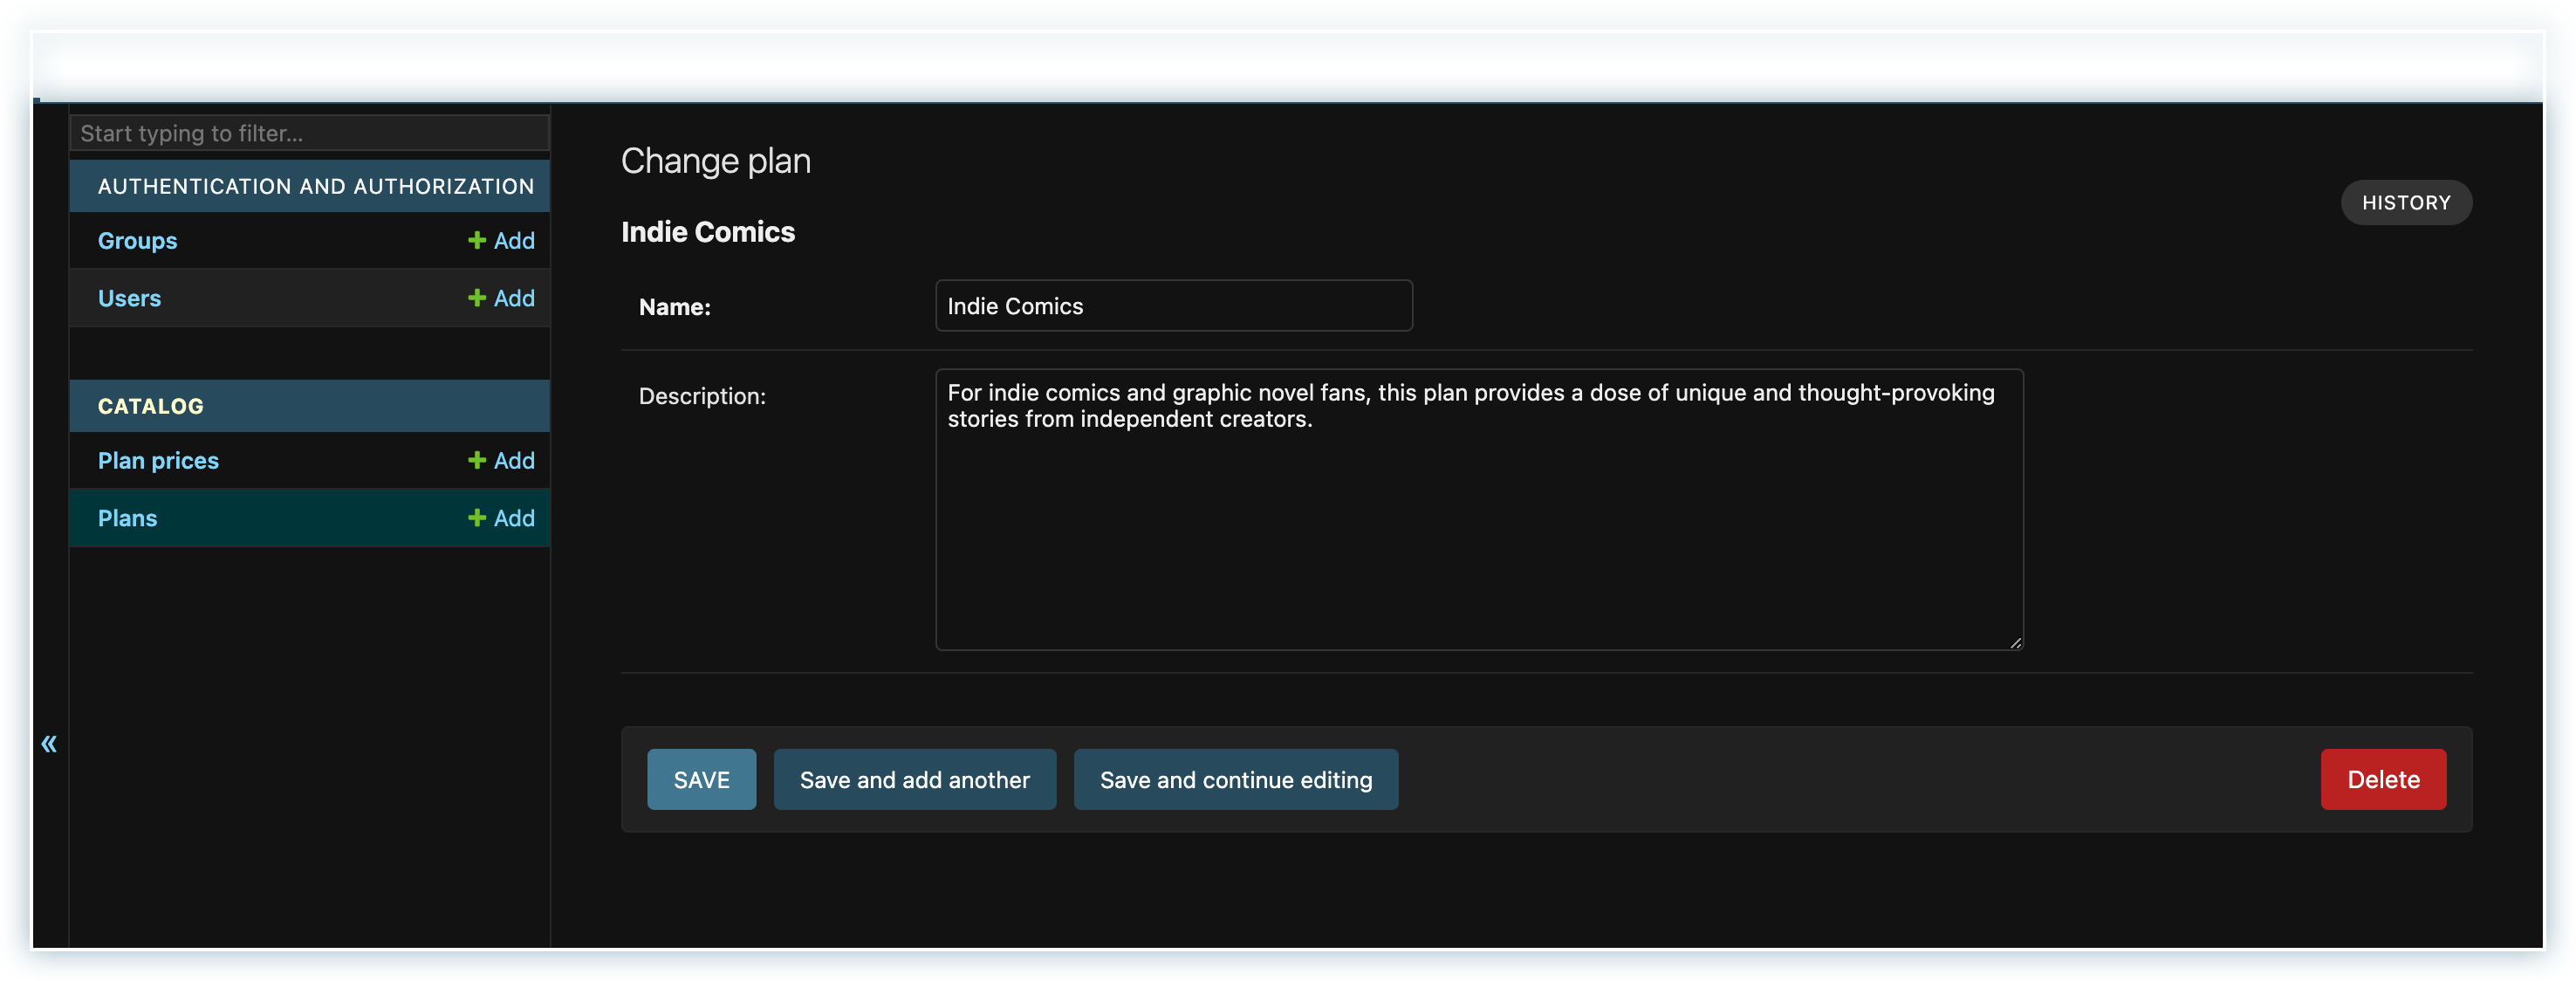
Task: Open the Users section link
Action: (x=129, y=298)
